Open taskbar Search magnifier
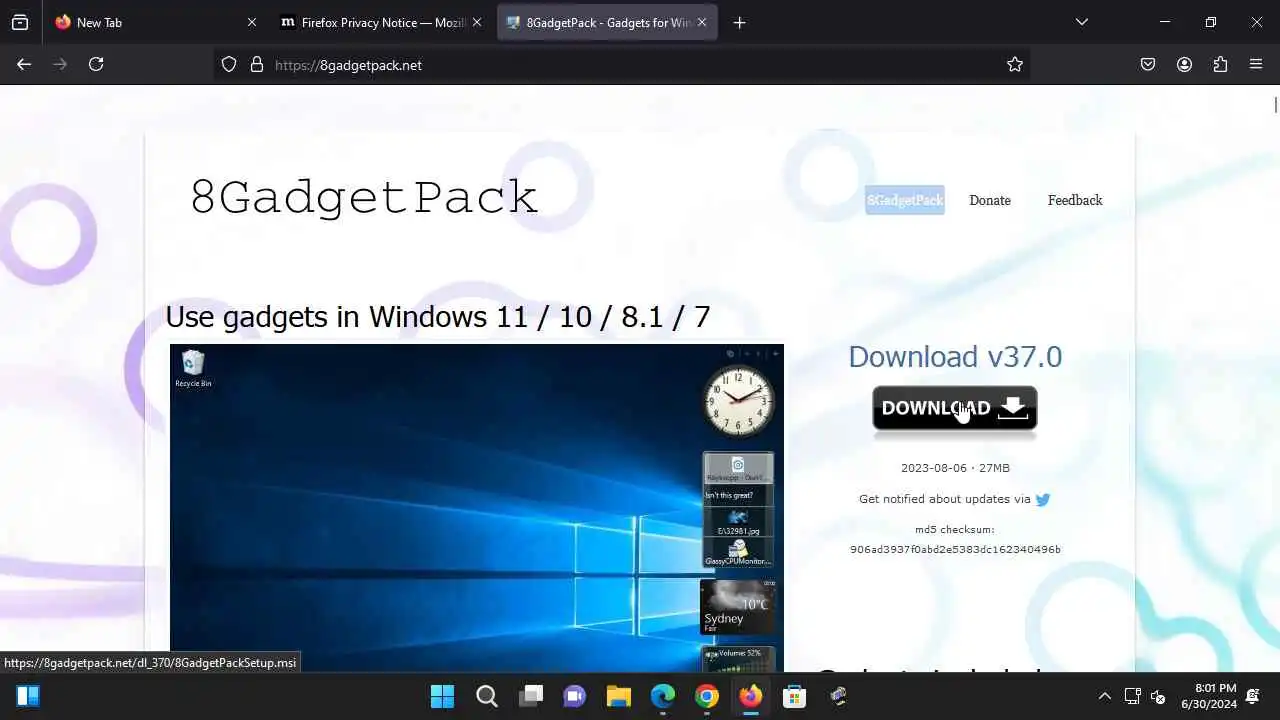The image size is (1280, 720). coord(486,696)
